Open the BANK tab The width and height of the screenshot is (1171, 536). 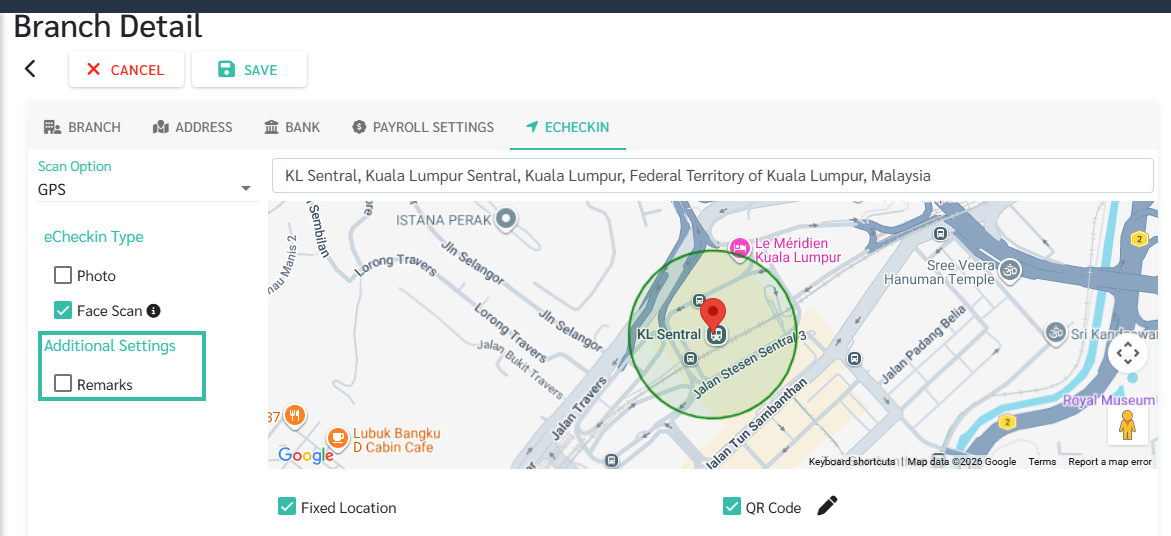click(292, 127)
